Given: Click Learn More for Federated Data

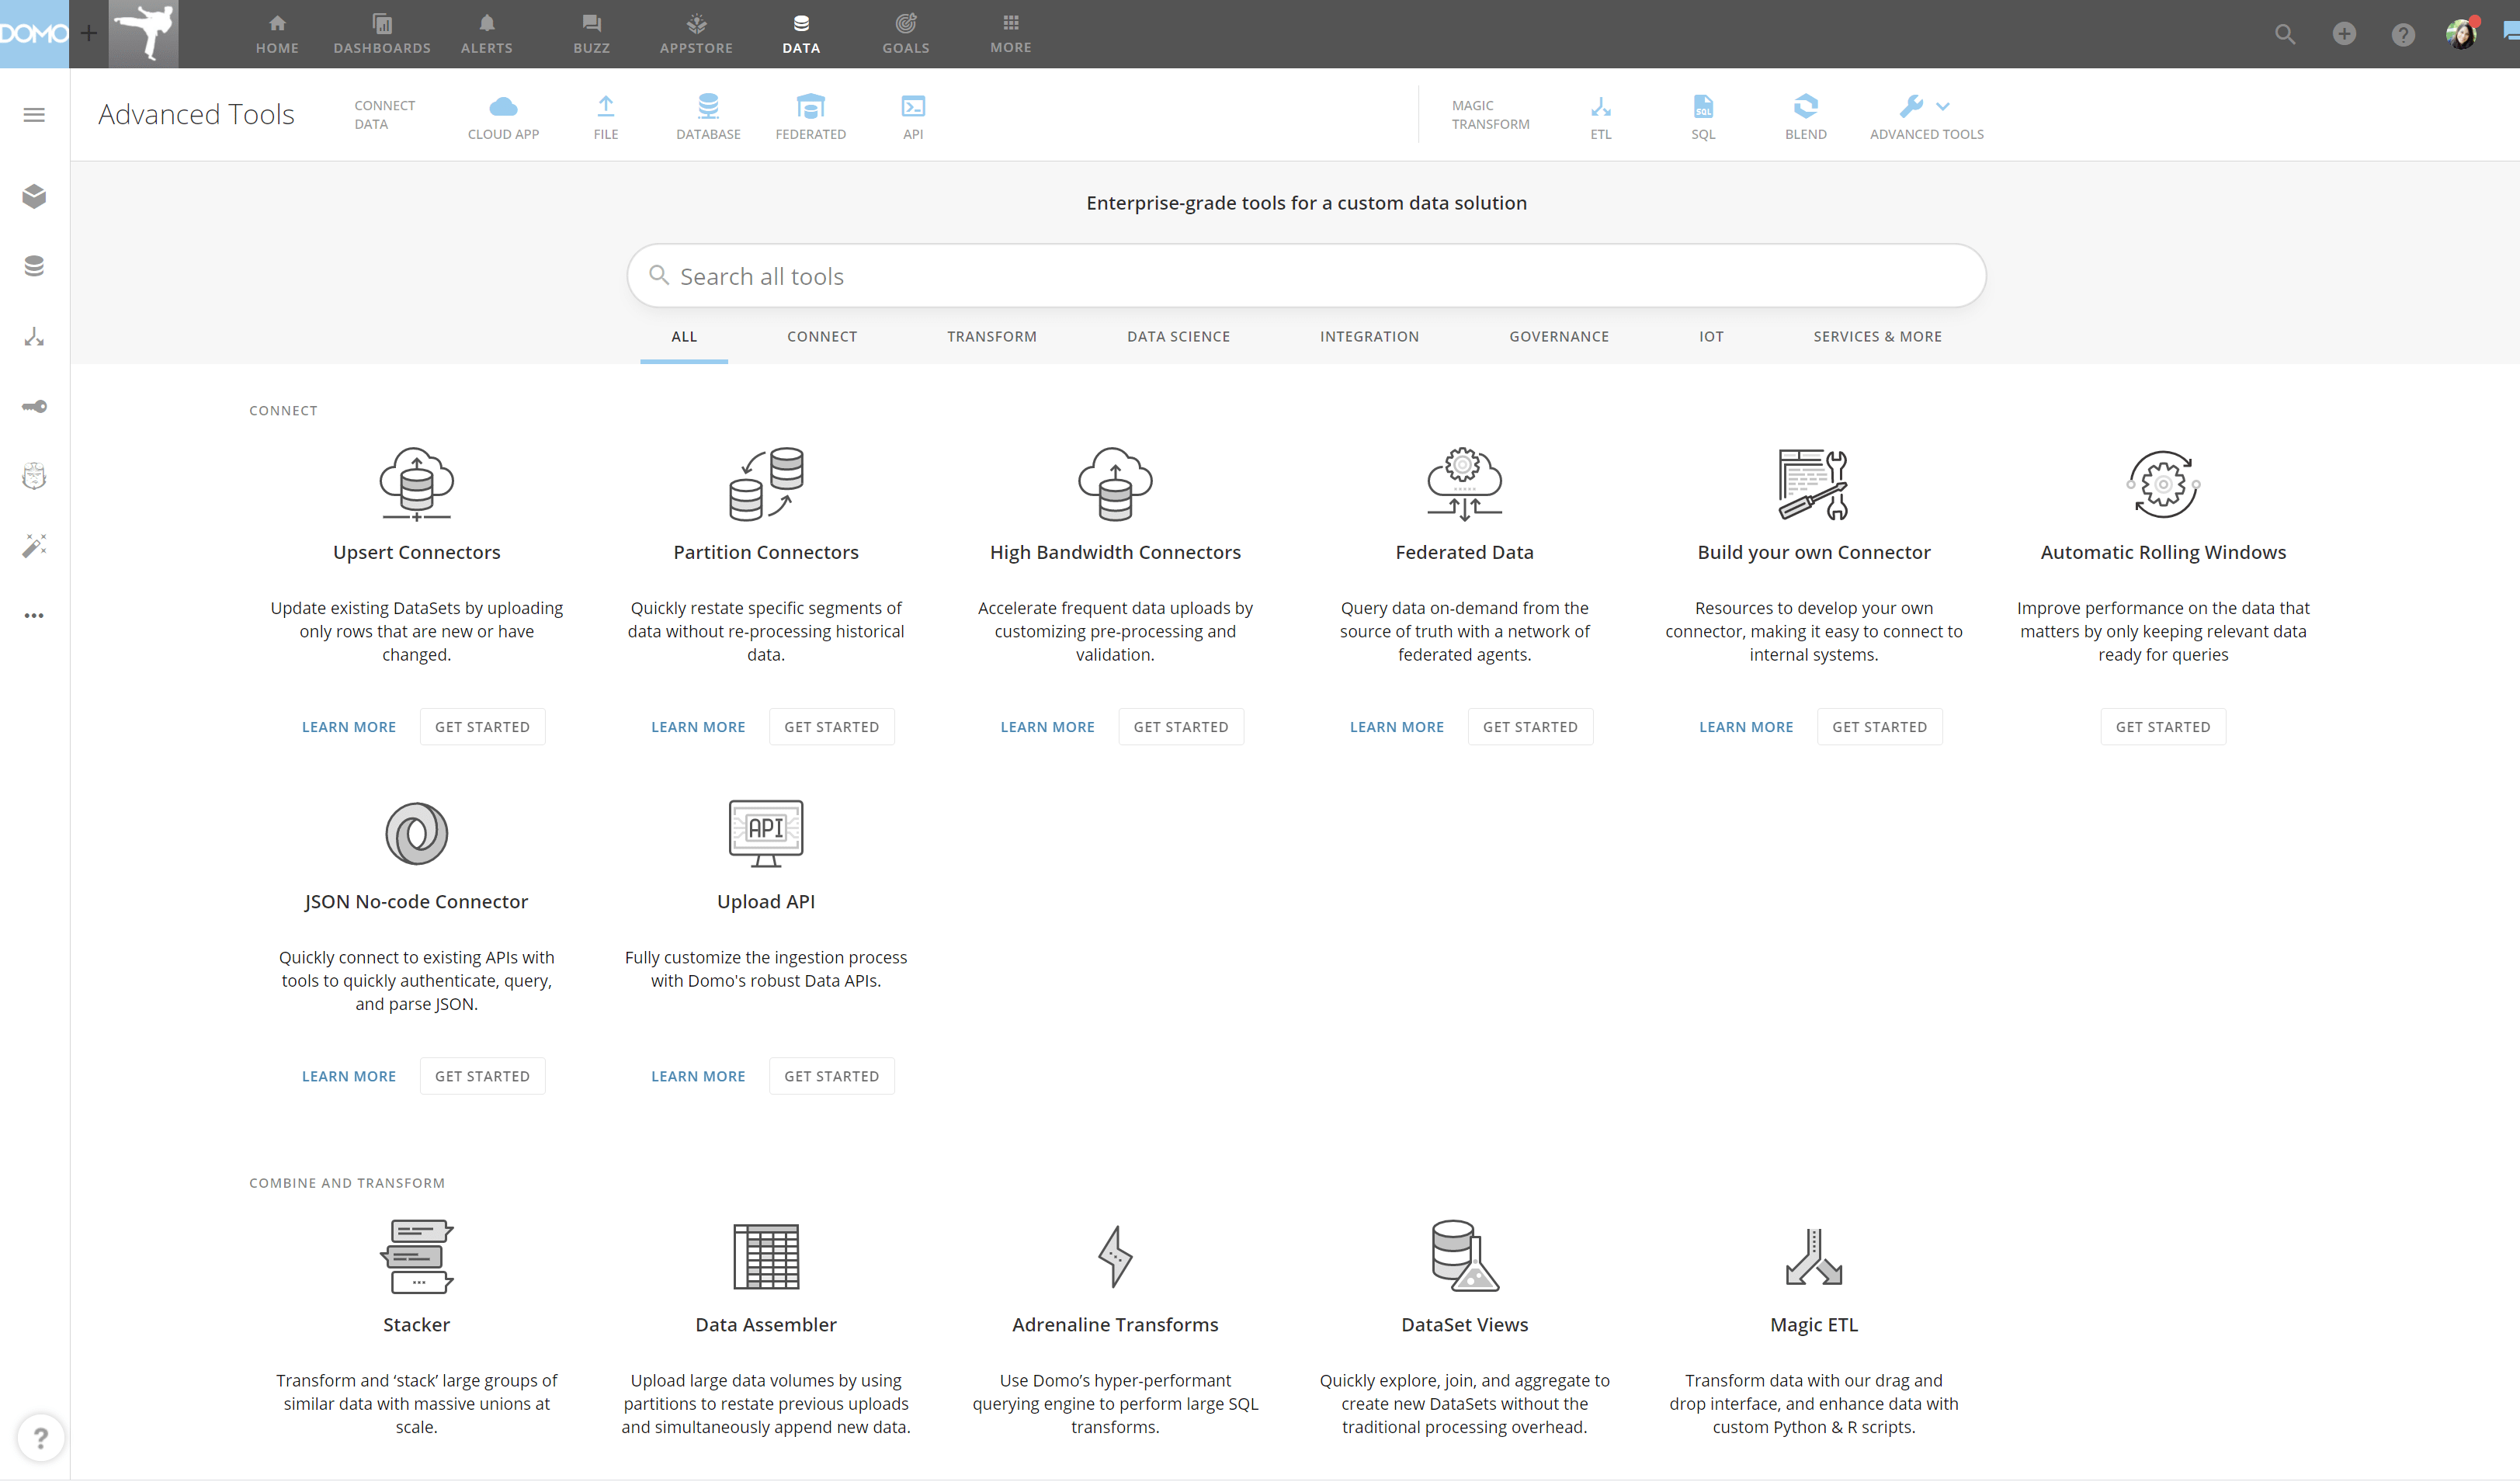Looking at the screenshot, I should coord(1397,727).
